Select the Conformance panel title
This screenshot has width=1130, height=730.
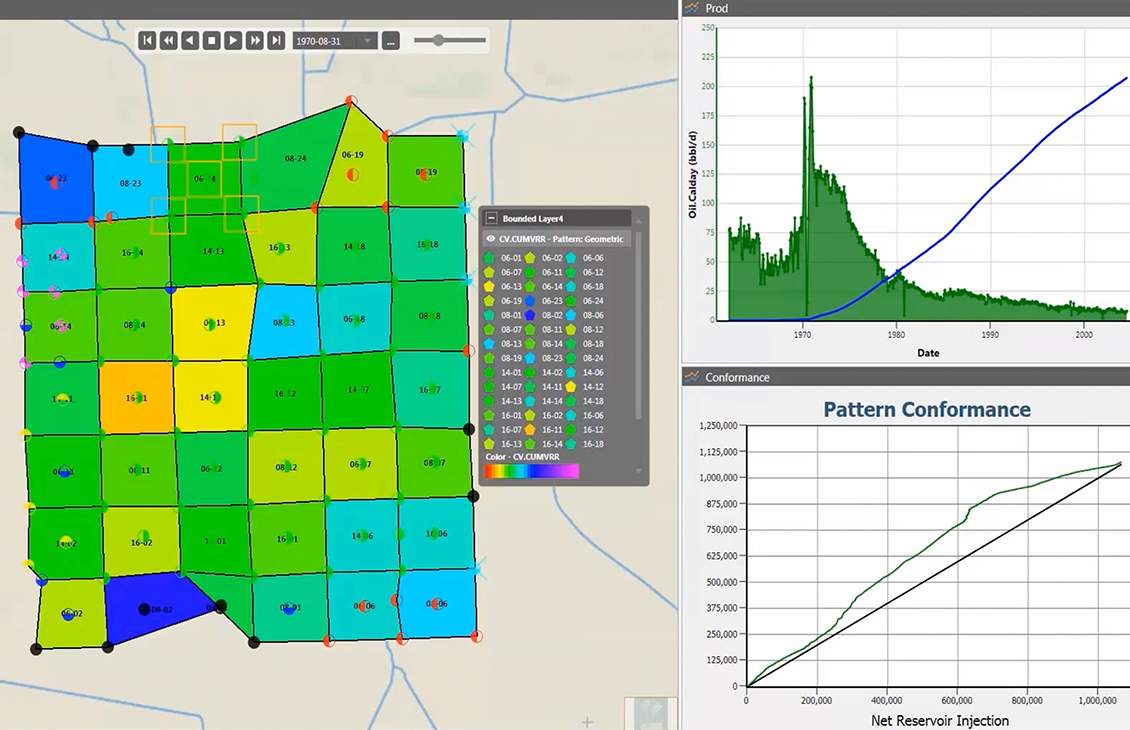(737, 377)
